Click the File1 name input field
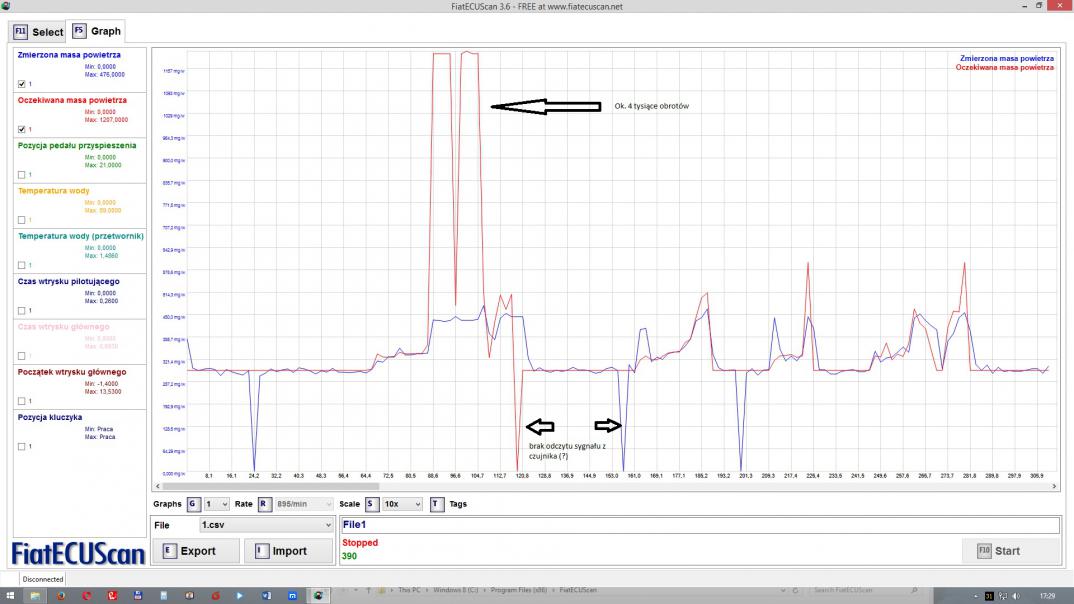 coord(700,525)
